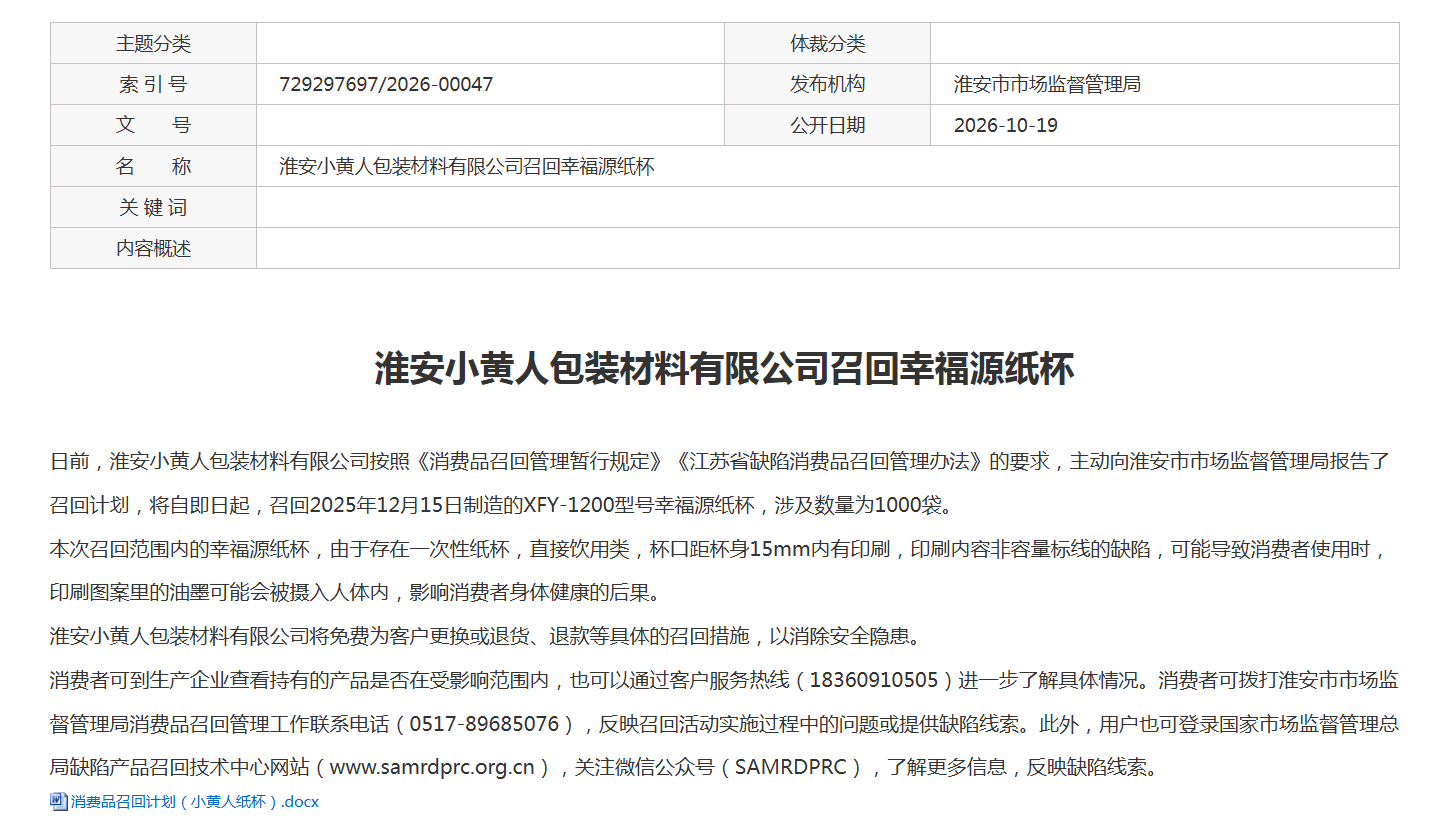Click the 体裁分类 header cell
Viewport: 1455px width, 825px height.
click(827, 43)
